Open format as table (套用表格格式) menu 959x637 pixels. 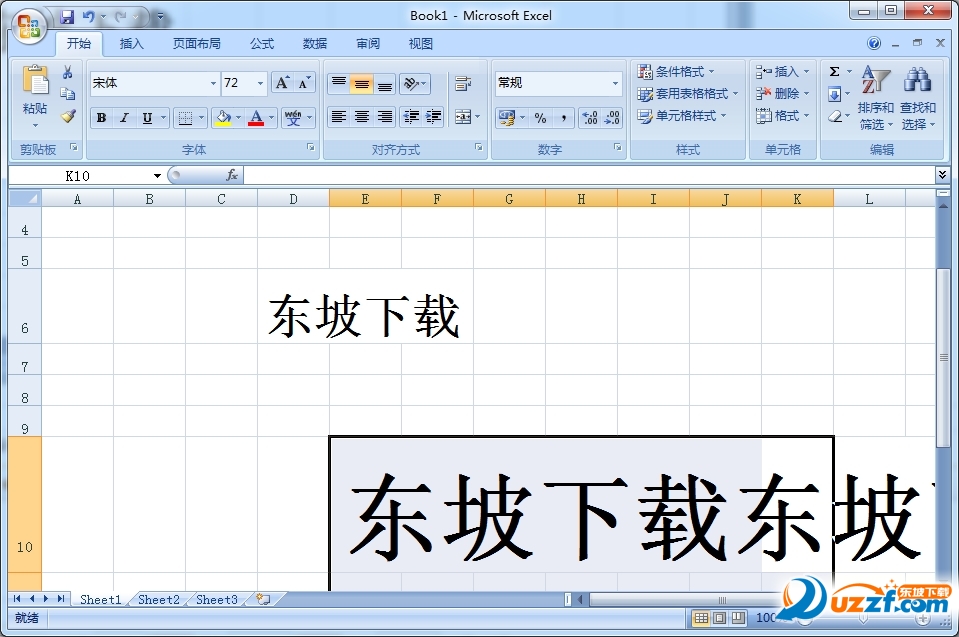click(687, 94)
